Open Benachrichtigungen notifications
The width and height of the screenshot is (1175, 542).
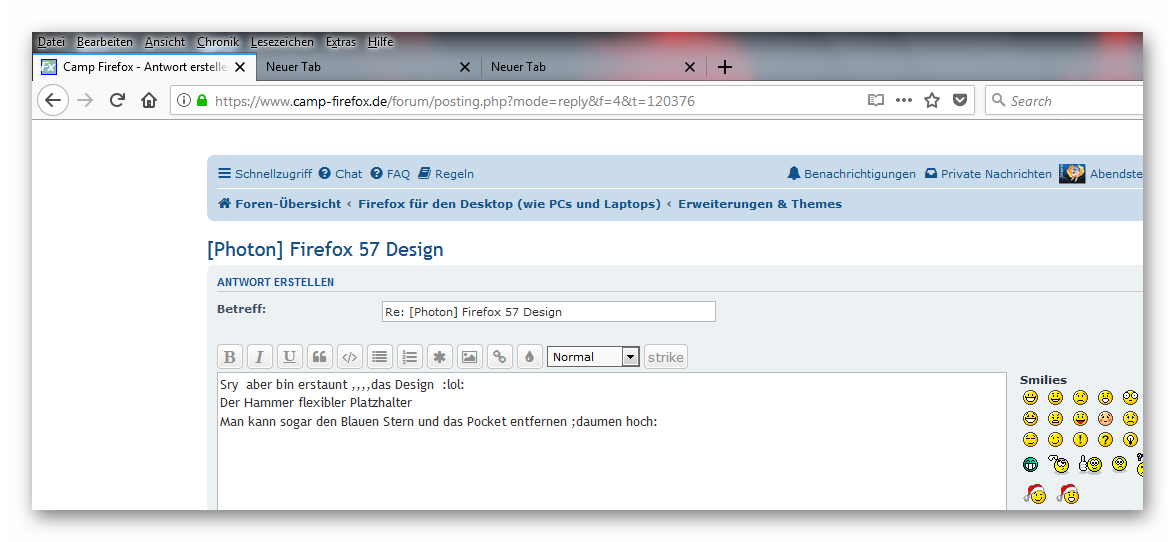851,174
